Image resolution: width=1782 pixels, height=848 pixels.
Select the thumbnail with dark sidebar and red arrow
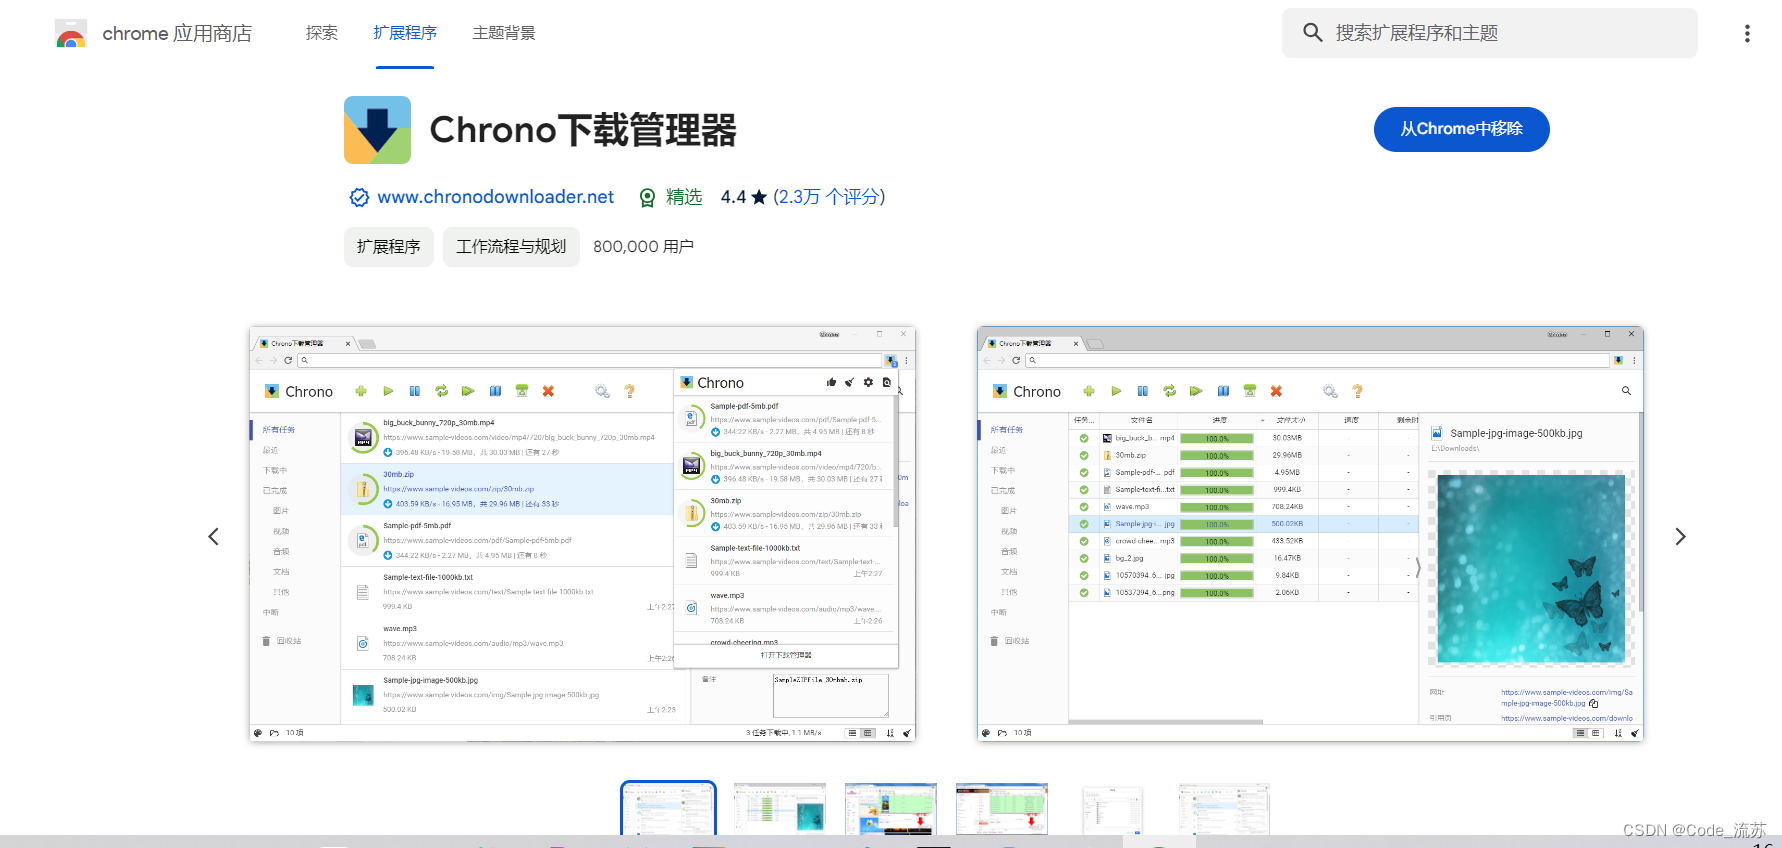pos(1002,808)
